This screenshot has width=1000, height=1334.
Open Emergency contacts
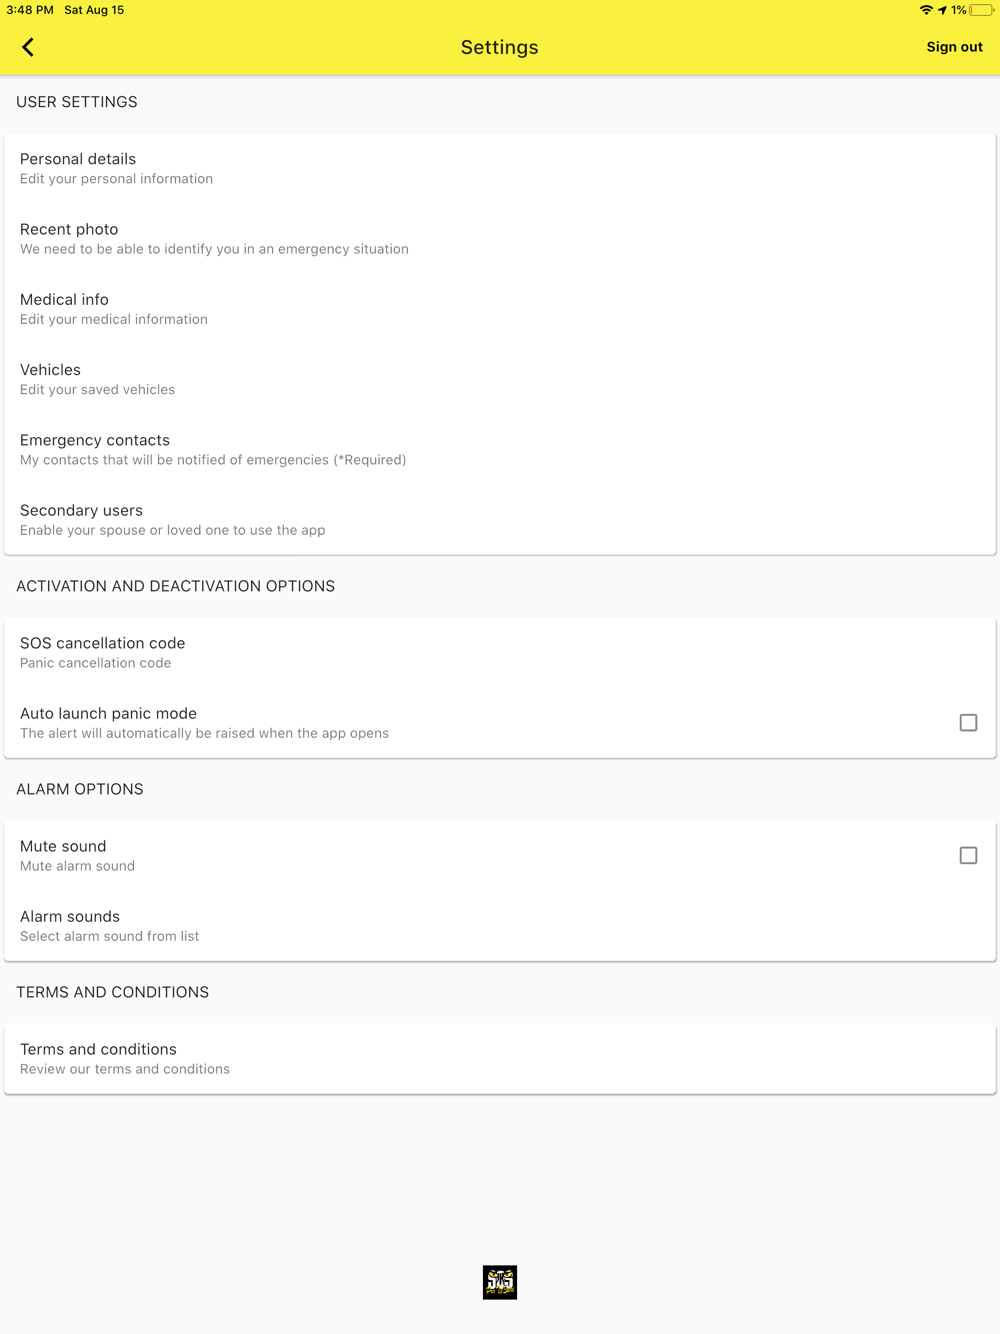click(x=500, y=449)
